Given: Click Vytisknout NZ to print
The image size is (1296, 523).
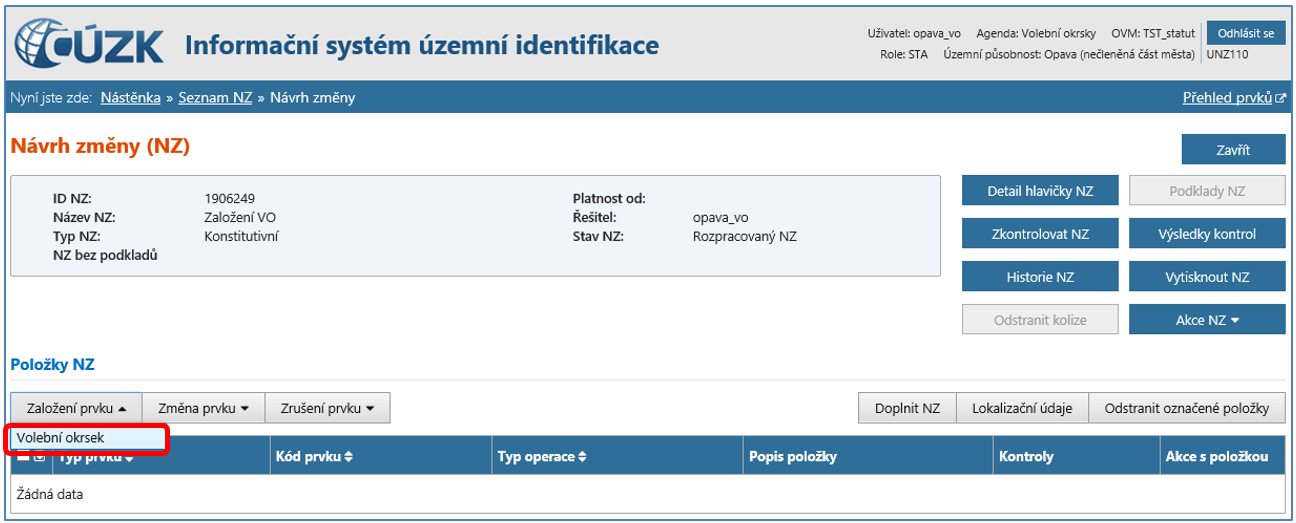Looking at the screenshot, I should (1206, 277).
